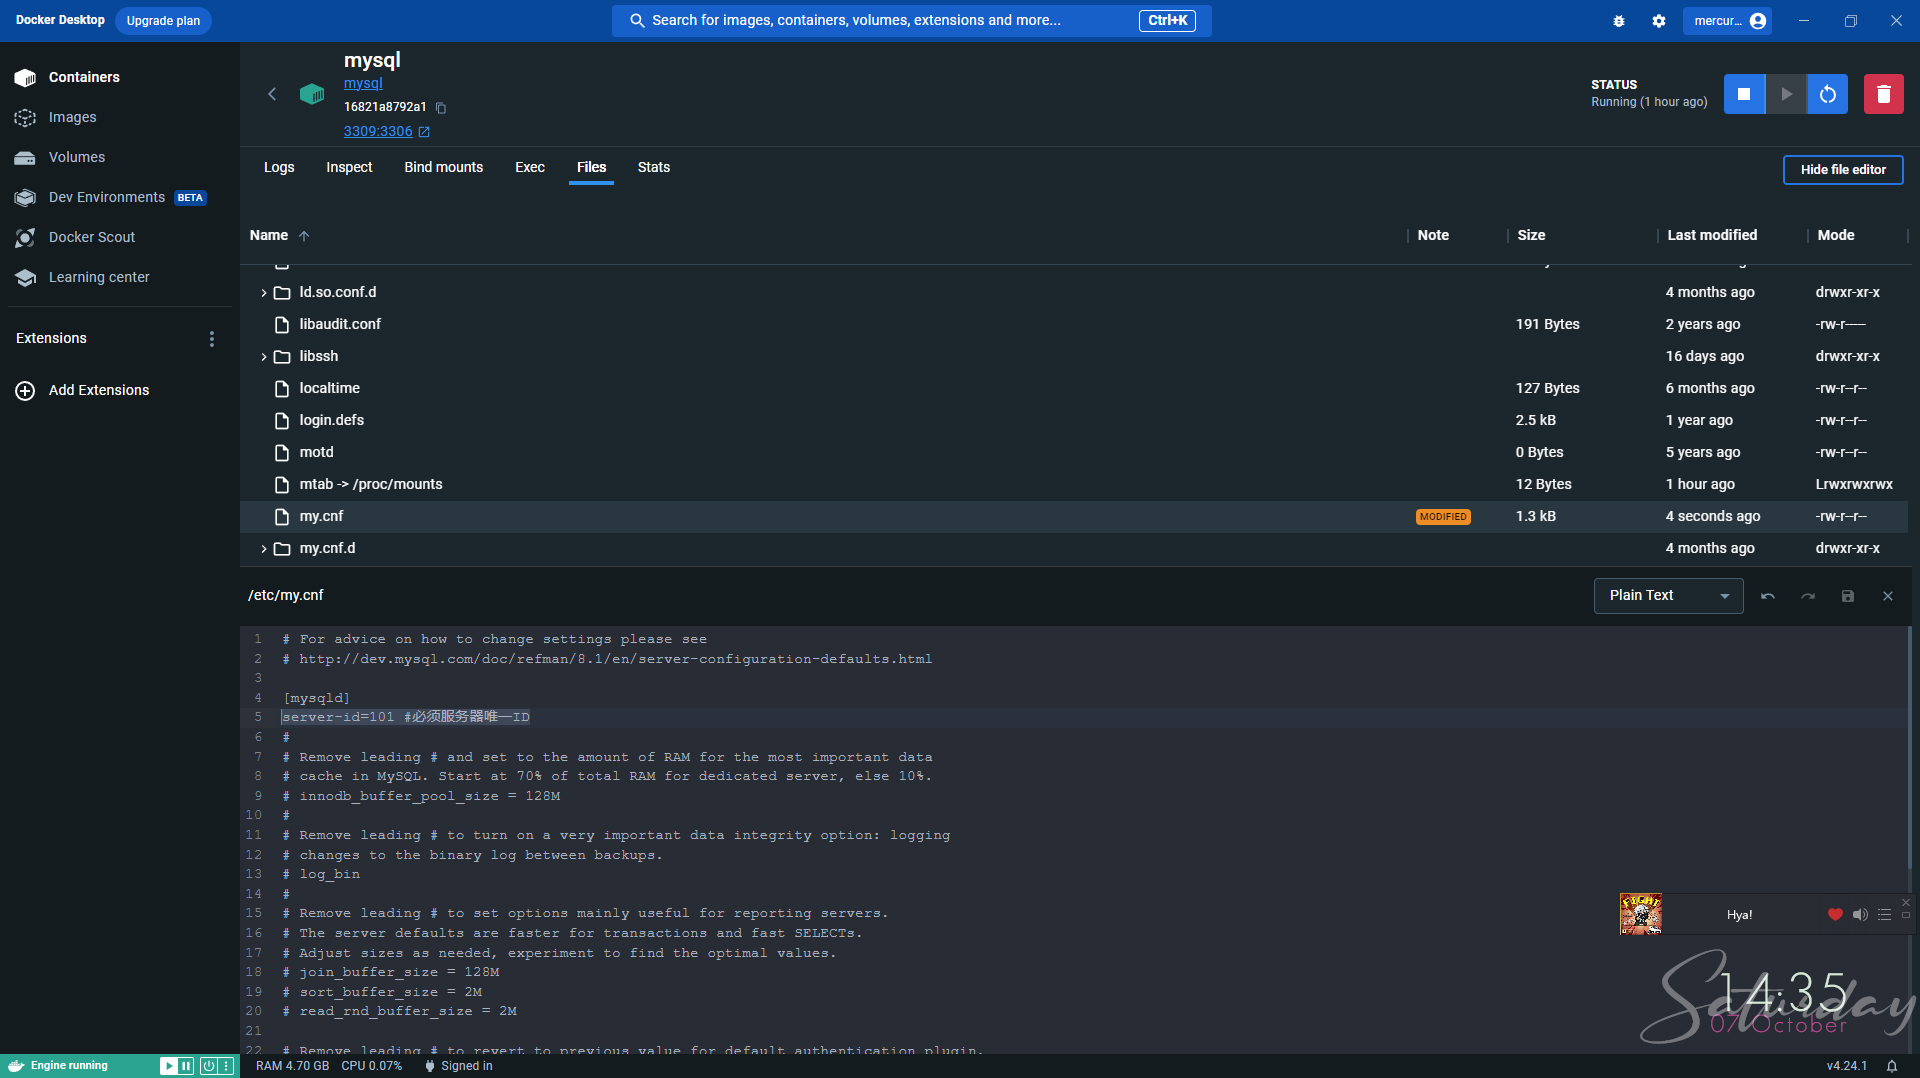The height and width of the screenshot is (1078, 1920).
Task: Open Volumes in sidebar
Action: (x=120, y=158)
